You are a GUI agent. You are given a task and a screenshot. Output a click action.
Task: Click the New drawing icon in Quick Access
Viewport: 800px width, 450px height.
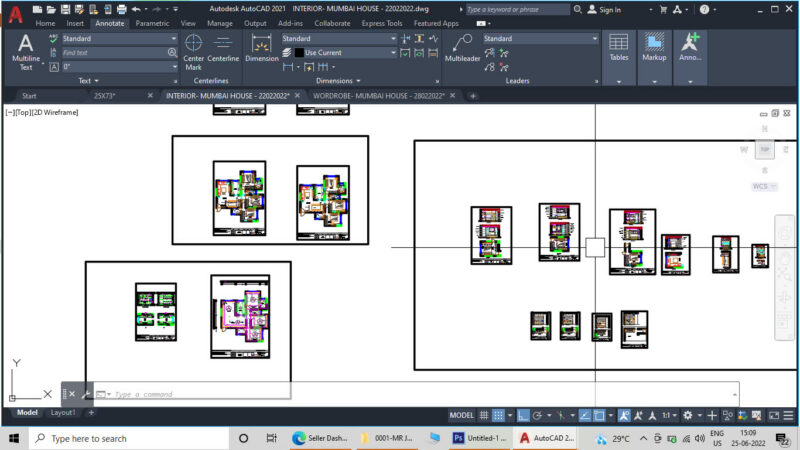[37, 9]
